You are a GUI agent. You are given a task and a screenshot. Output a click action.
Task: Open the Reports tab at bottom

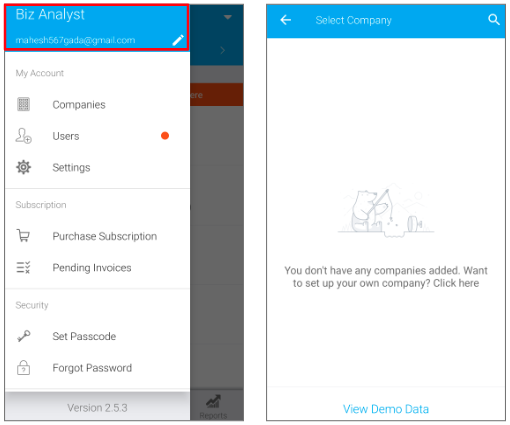point(213,406)
